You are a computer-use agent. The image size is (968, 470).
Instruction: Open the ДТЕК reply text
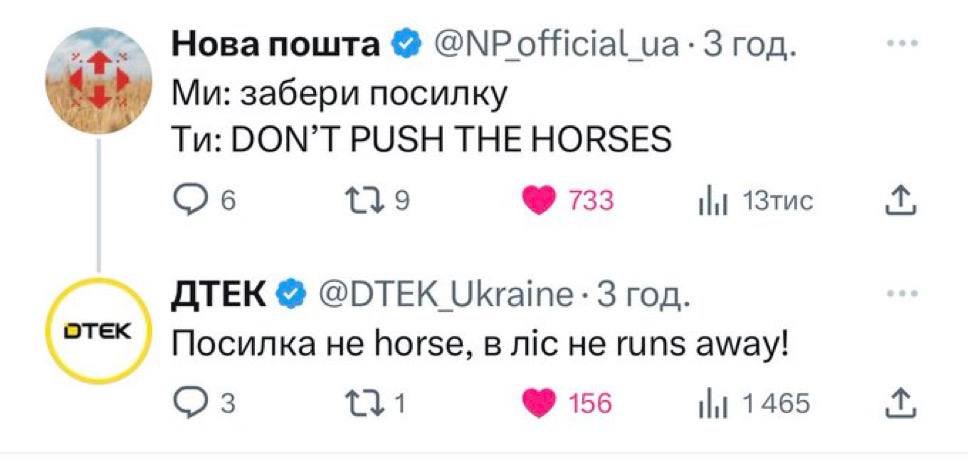481,345
